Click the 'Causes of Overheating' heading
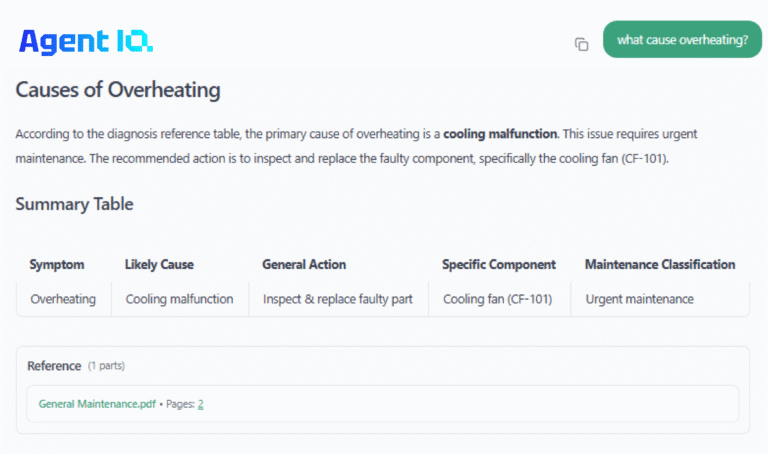 pyautogui.click(x=118, y=90)
